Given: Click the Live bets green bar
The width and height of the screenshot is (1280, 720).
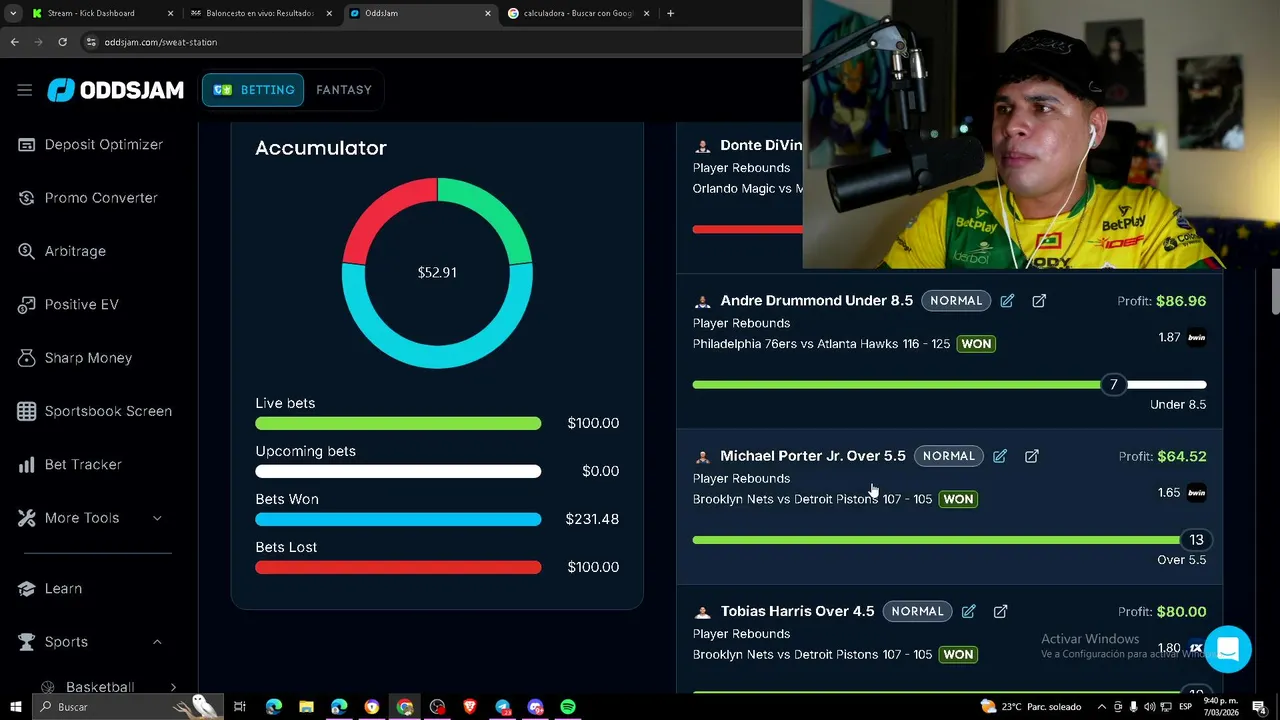Looking at the screenshot, I should (398, 424).
